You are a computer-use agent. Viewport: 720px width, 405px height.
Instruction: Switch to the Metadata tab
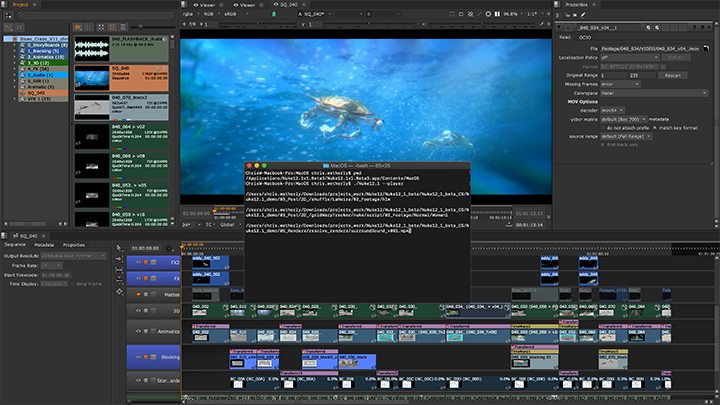pos(43,244)
